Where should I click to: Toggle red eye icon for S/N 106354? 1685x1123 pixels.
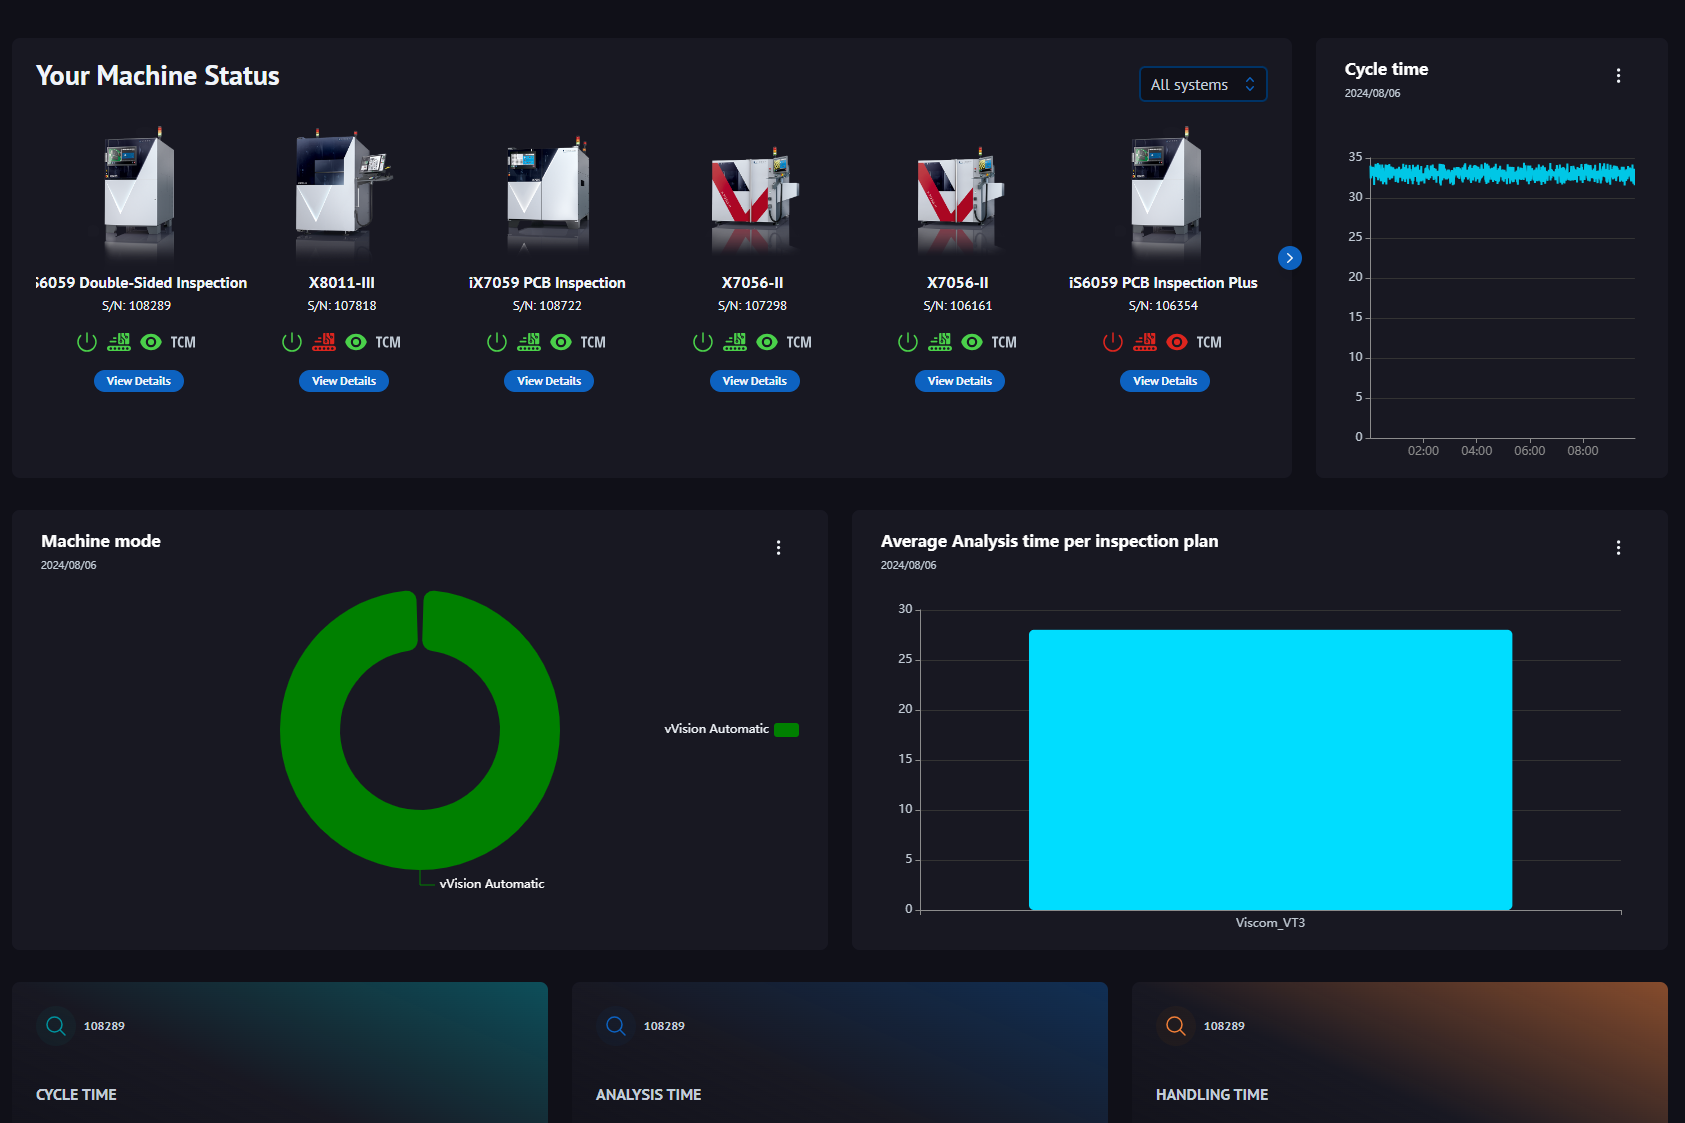click(1177, 342)
